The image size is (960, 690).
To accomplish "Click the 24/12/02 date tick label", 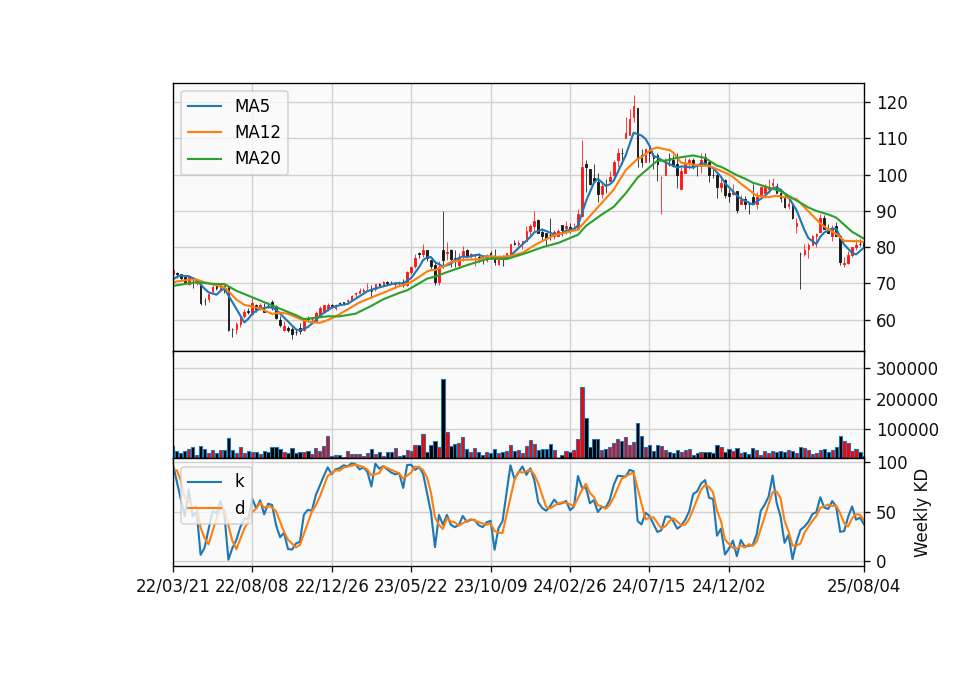I will (x=729, y=586).
